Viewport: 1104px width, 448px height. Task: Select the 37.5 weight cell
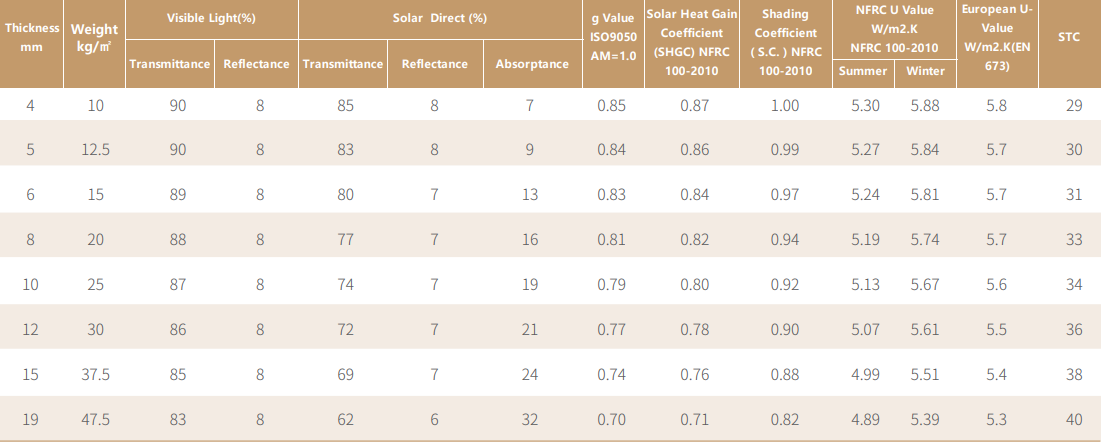(x=96, y=375)
